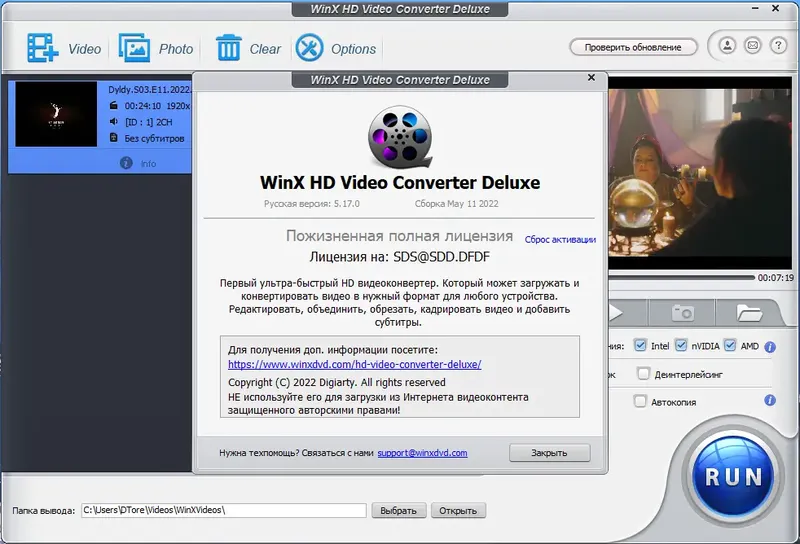Click the Проверить обновление button
Viewport: 800px width, 544px height.
633,47
